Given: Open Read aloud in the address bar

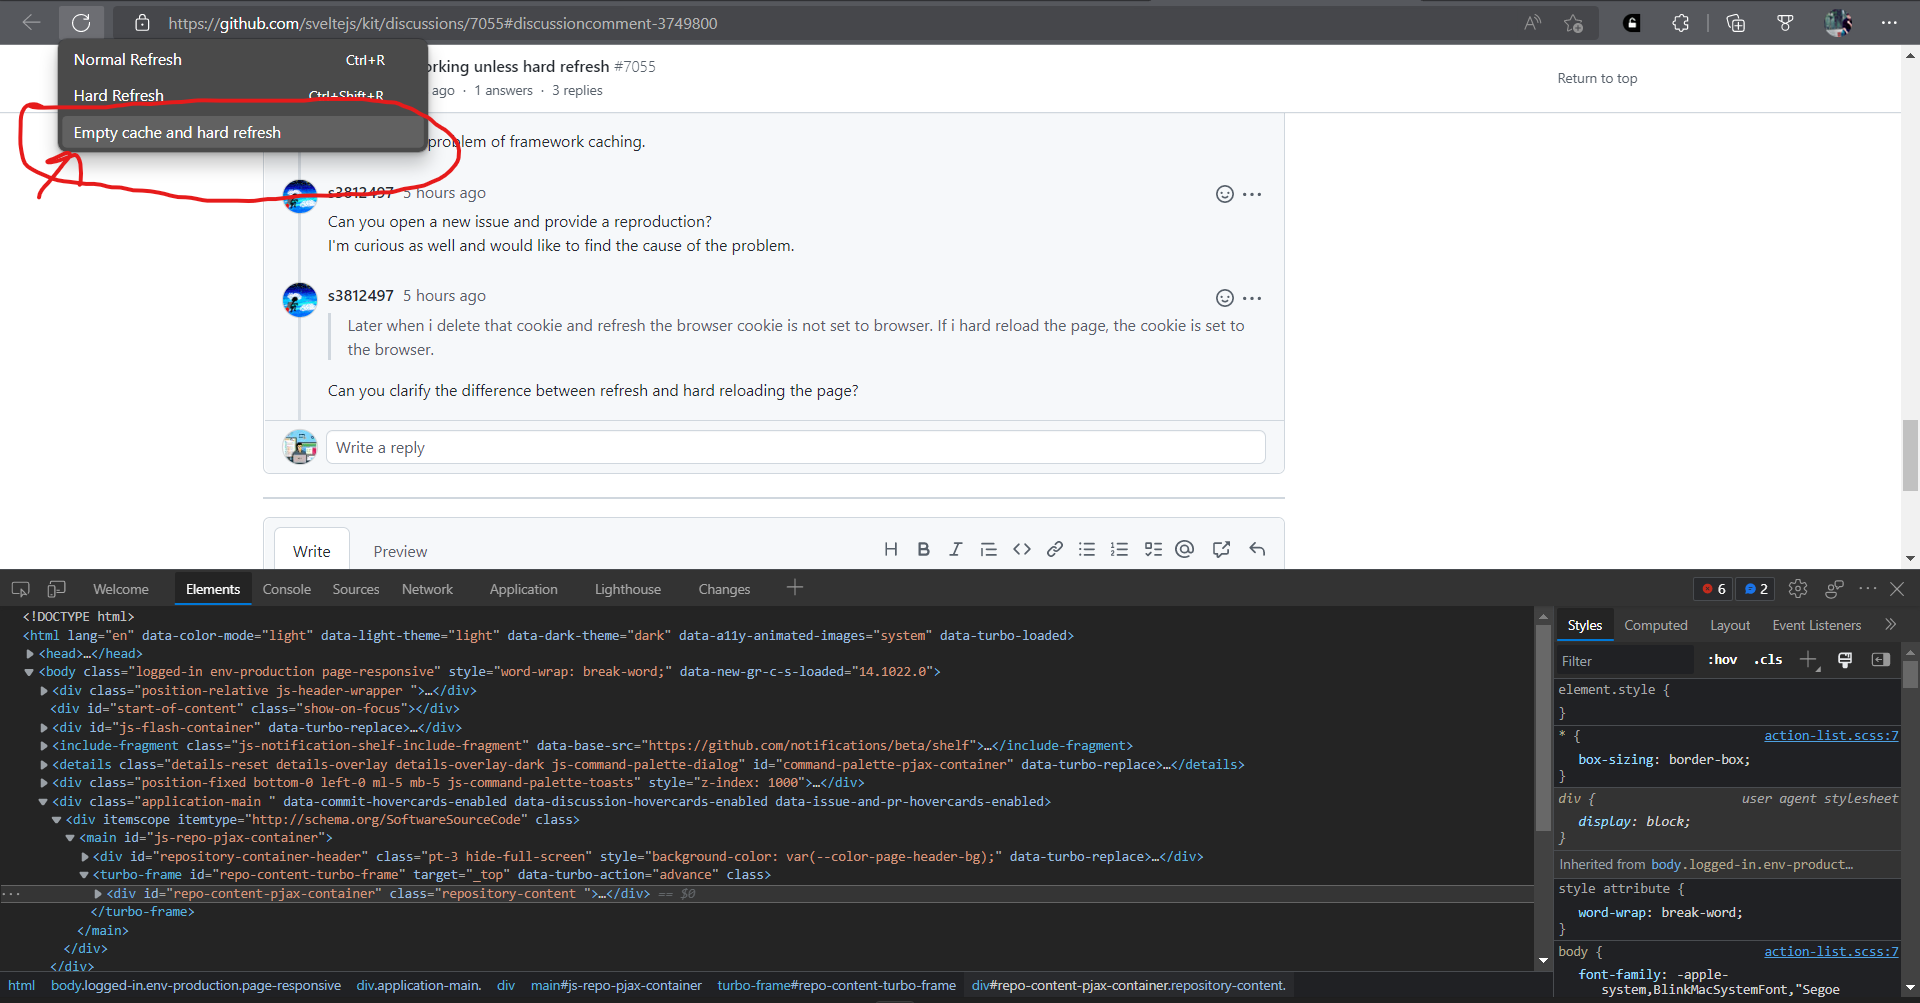Looking at the screenshot, I should [1532, 22].
